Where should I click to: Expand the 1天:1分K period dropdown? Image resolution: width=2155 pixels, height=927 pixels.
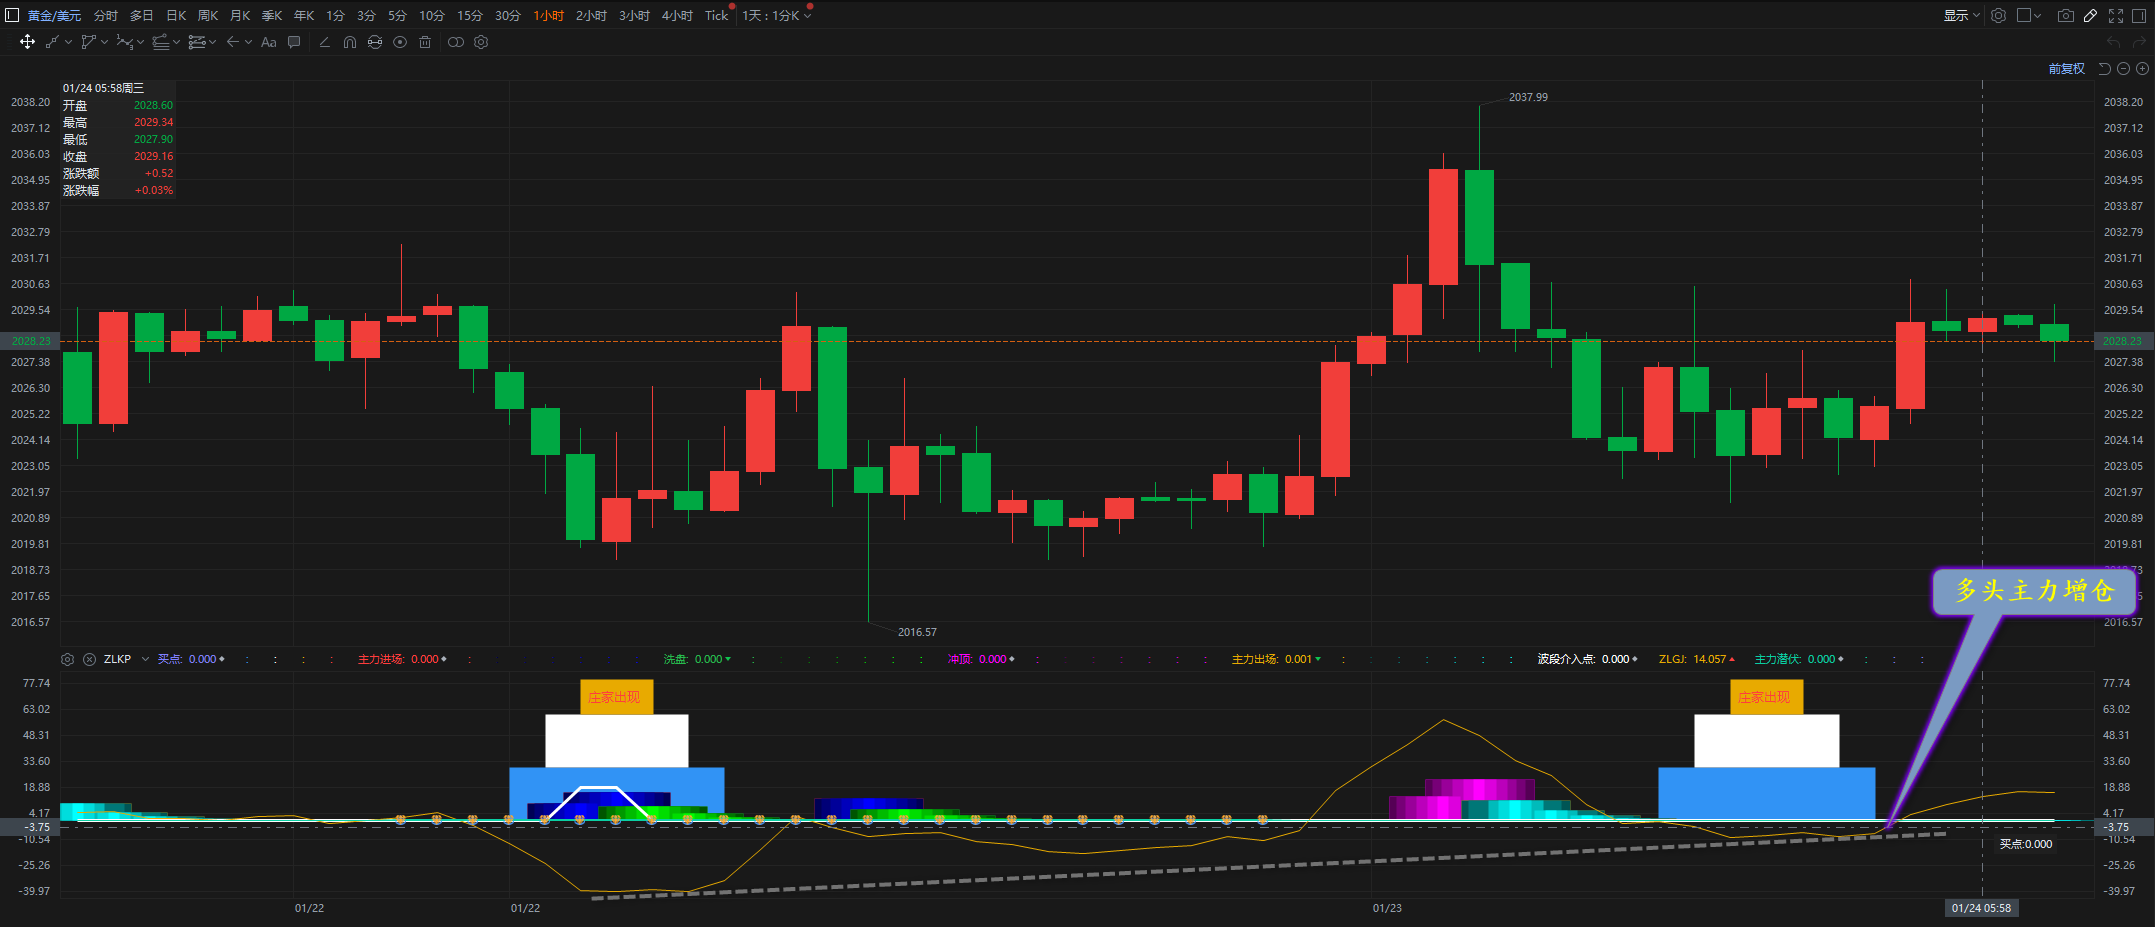coord(808,15)
